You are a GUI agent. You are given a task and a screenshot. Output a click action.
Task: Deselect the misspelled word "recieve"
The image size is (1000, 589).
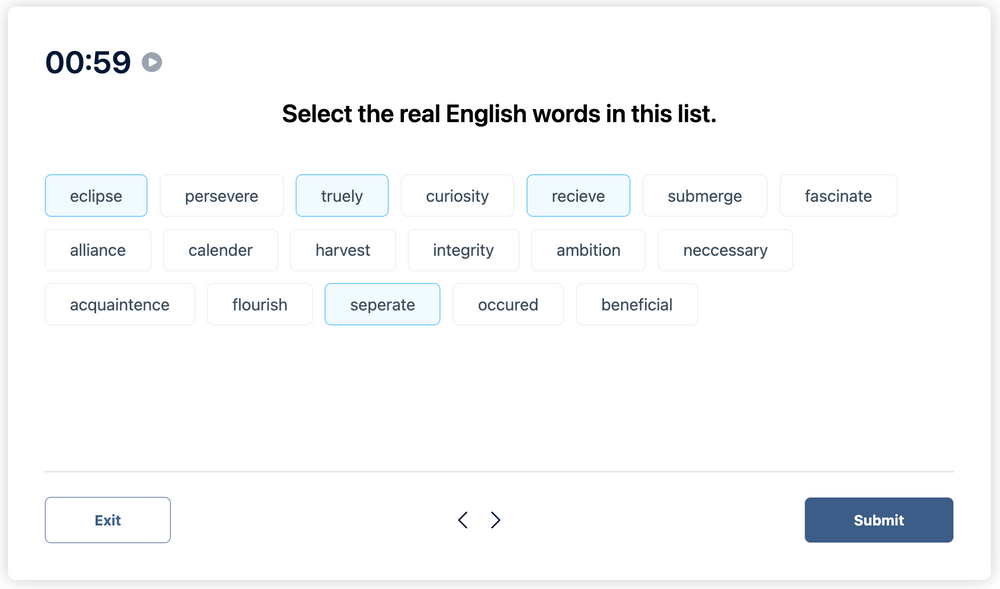578,195
